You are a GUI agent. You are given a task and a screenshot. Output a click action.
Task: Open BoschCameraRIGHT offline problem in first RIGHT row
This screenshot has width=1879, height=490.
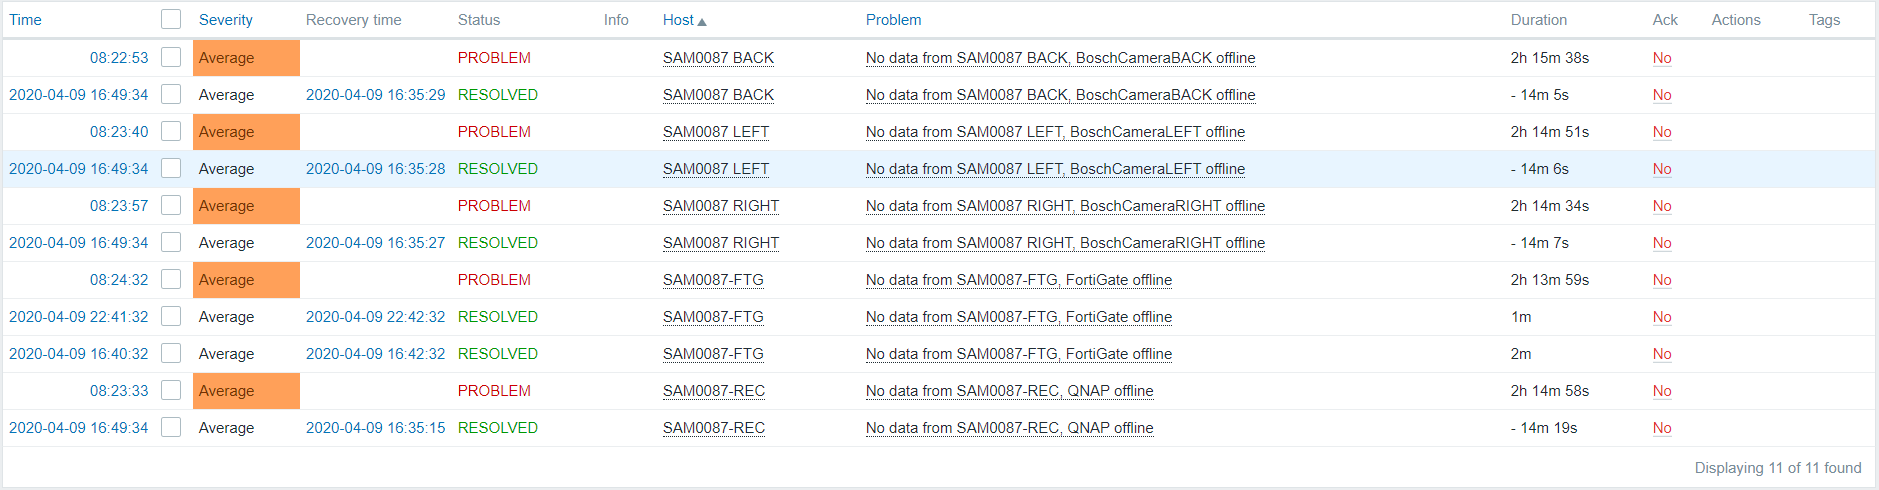[1065, 206]
